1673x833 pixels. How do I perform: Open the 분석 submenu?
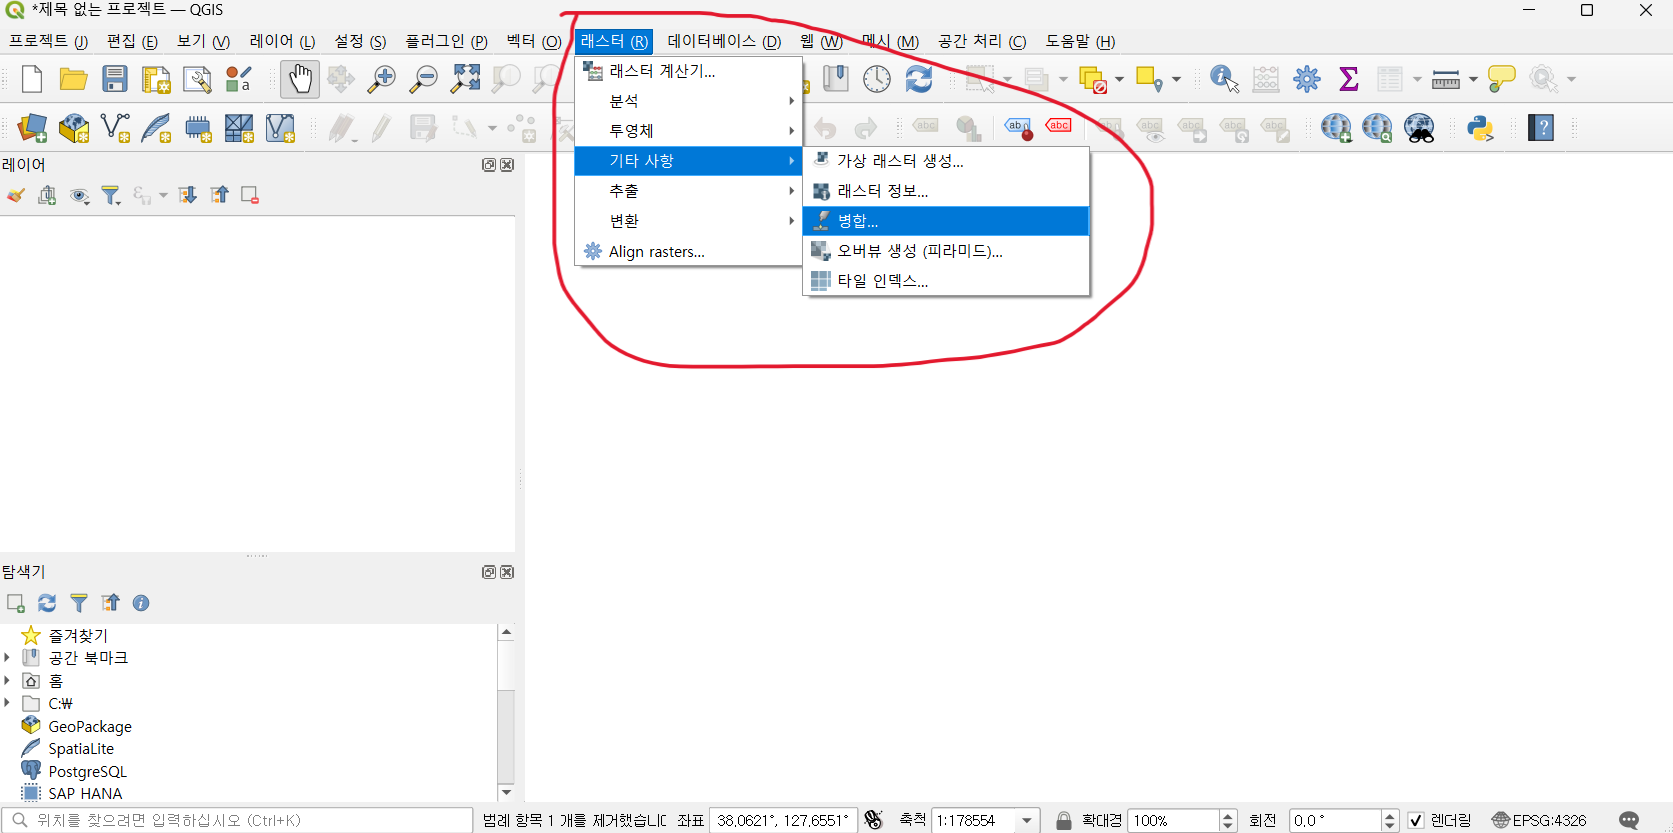click(x=688, y=101)
